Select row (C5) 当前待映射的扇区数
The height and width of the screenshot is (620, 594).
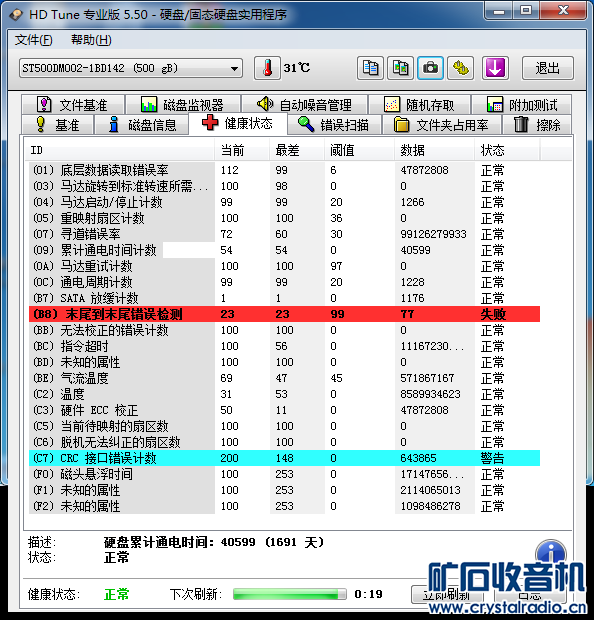[x=284, y=426]
